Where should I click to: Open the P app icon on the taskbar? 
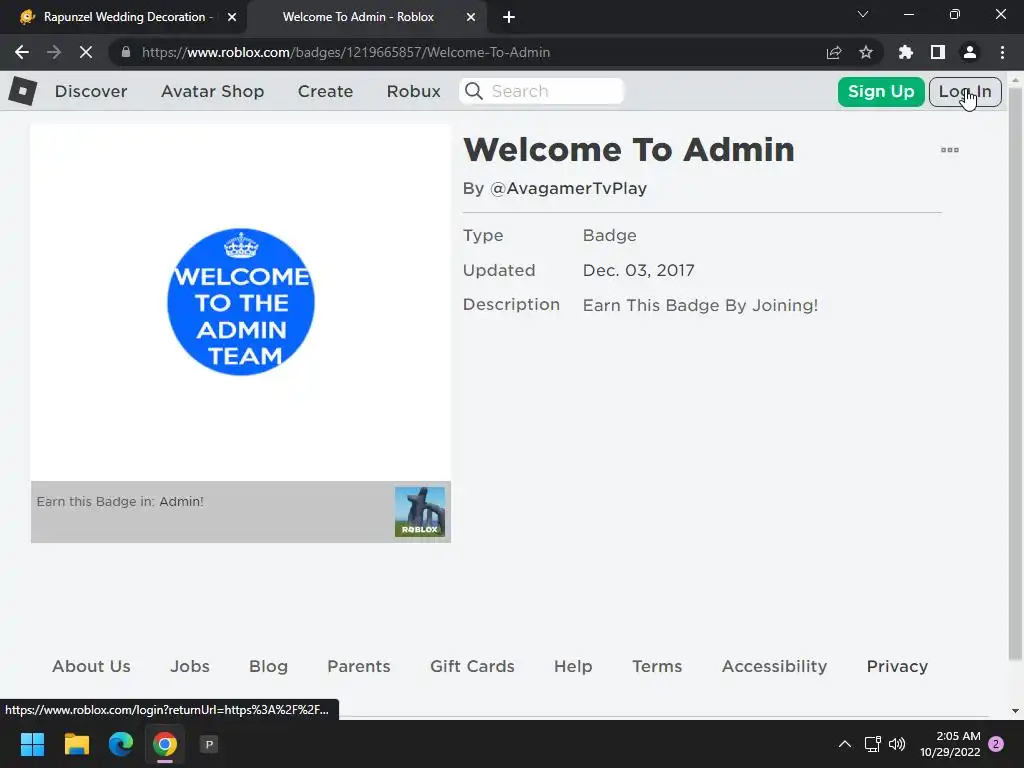coord(209,744)
